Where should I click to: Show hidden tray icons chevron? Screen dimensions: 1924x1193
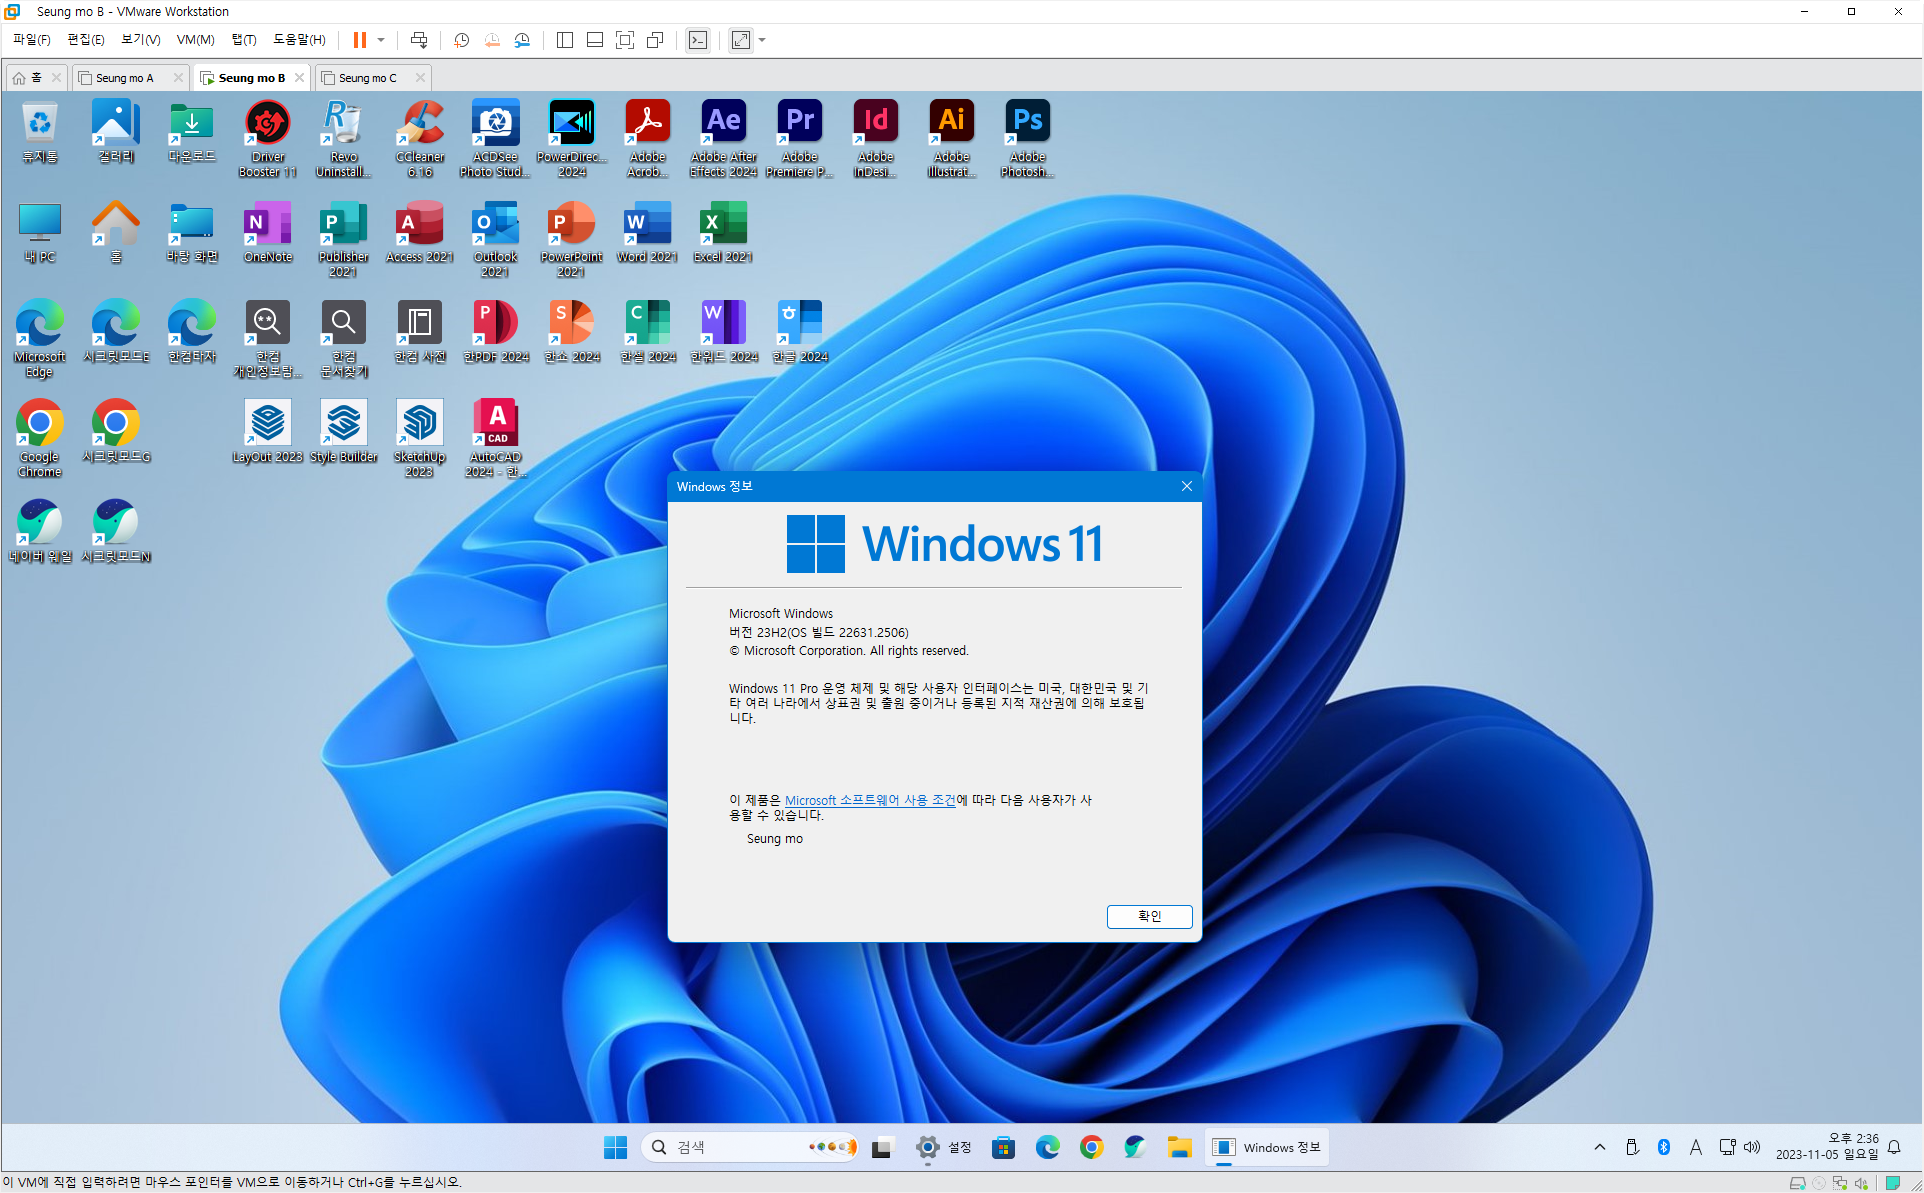(x=1600, y=1147)
